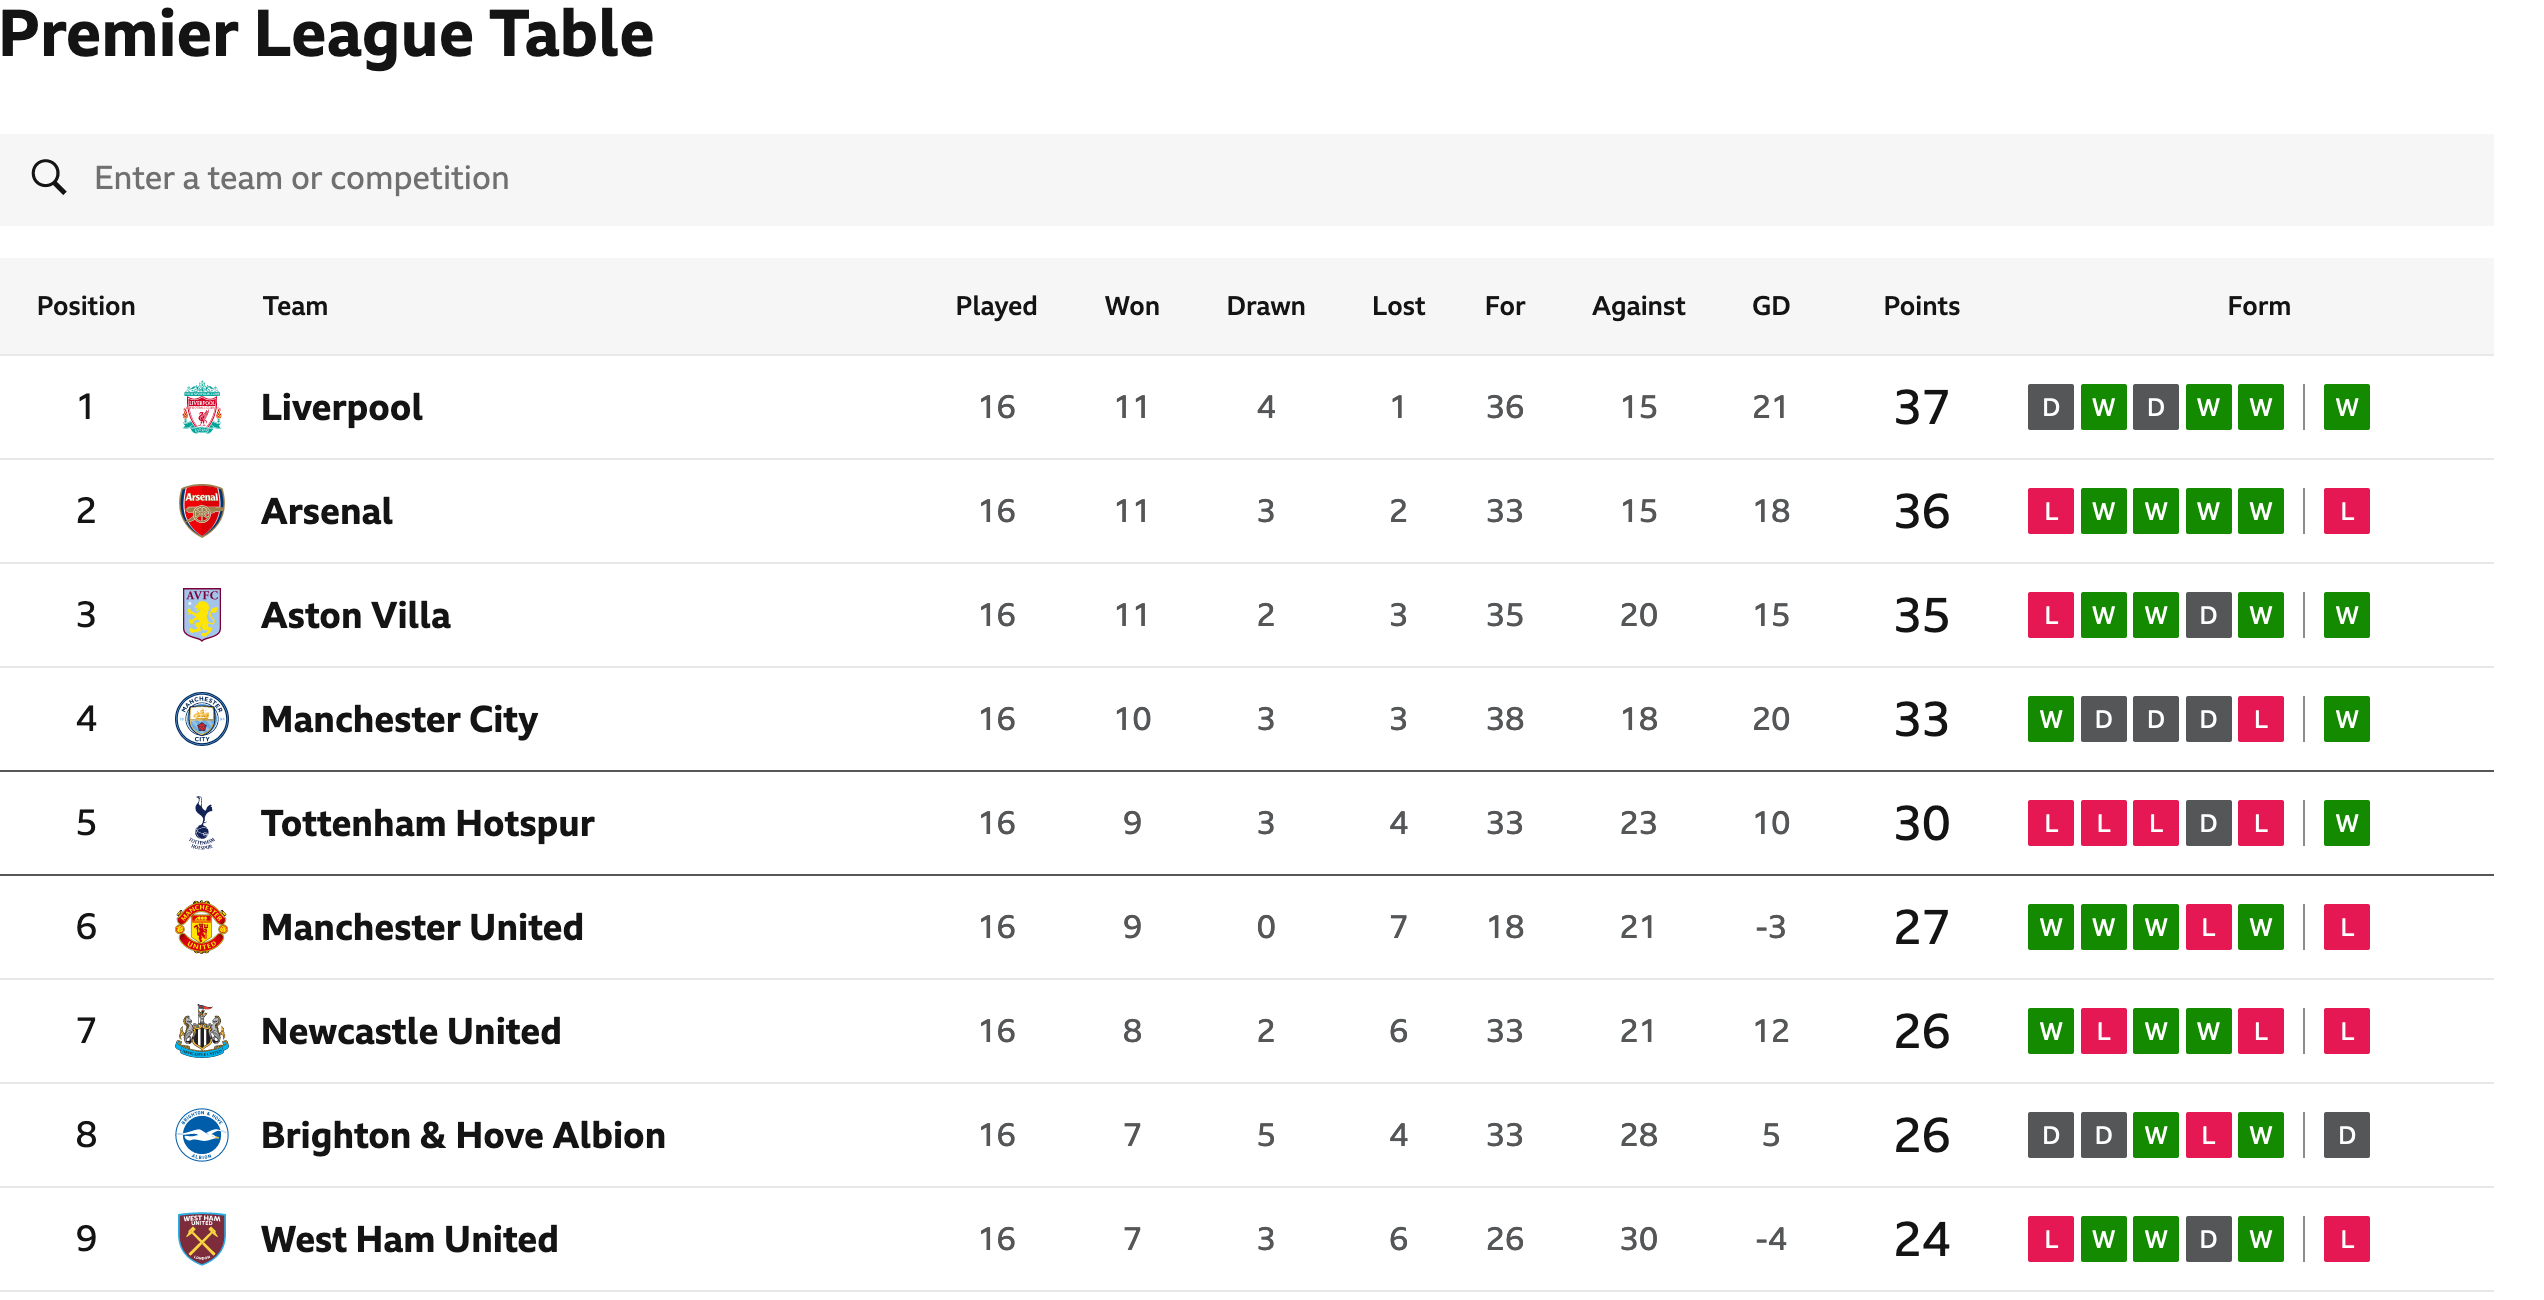Click the Arsenal club crest
The height and width of the screenshot is (1300, 2544).
pos(202,511)
